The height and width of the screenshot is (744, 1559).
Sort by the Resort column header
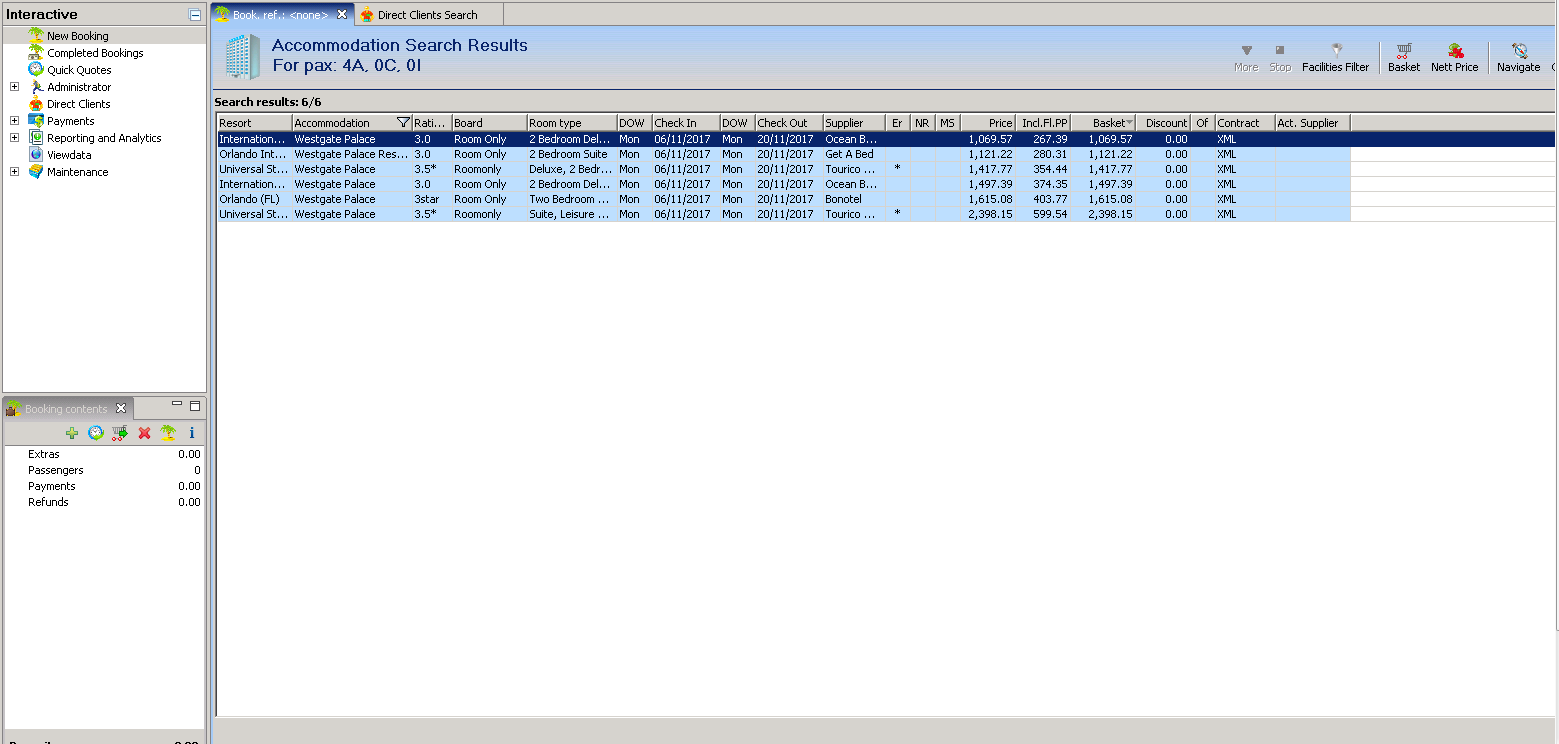255,123
